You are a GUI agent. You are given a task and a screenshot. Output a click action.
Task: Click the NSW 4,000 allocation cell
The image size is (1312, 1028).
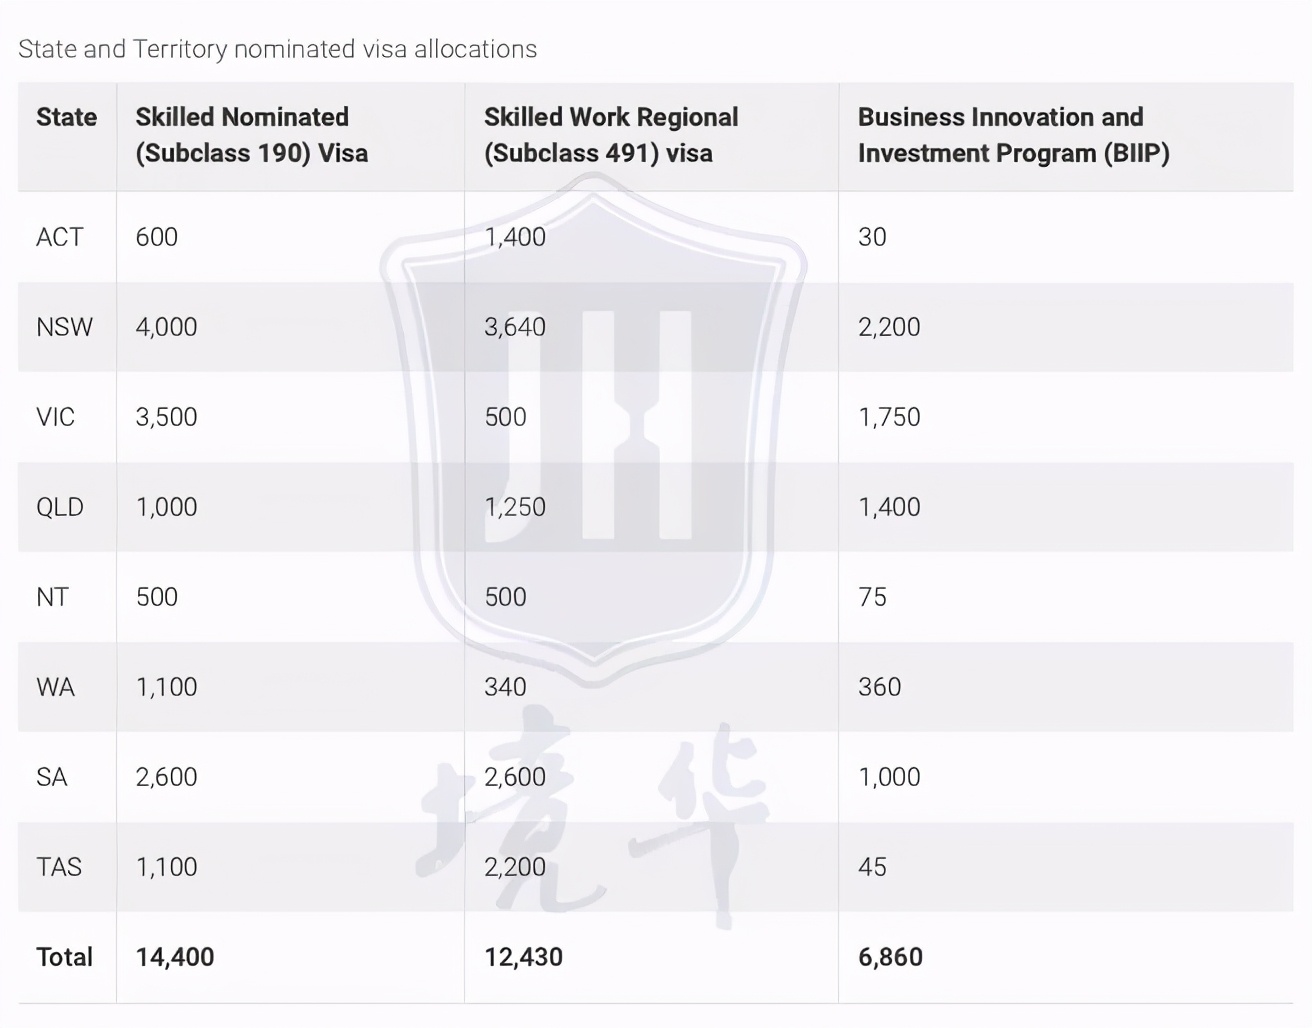[166, 327]
